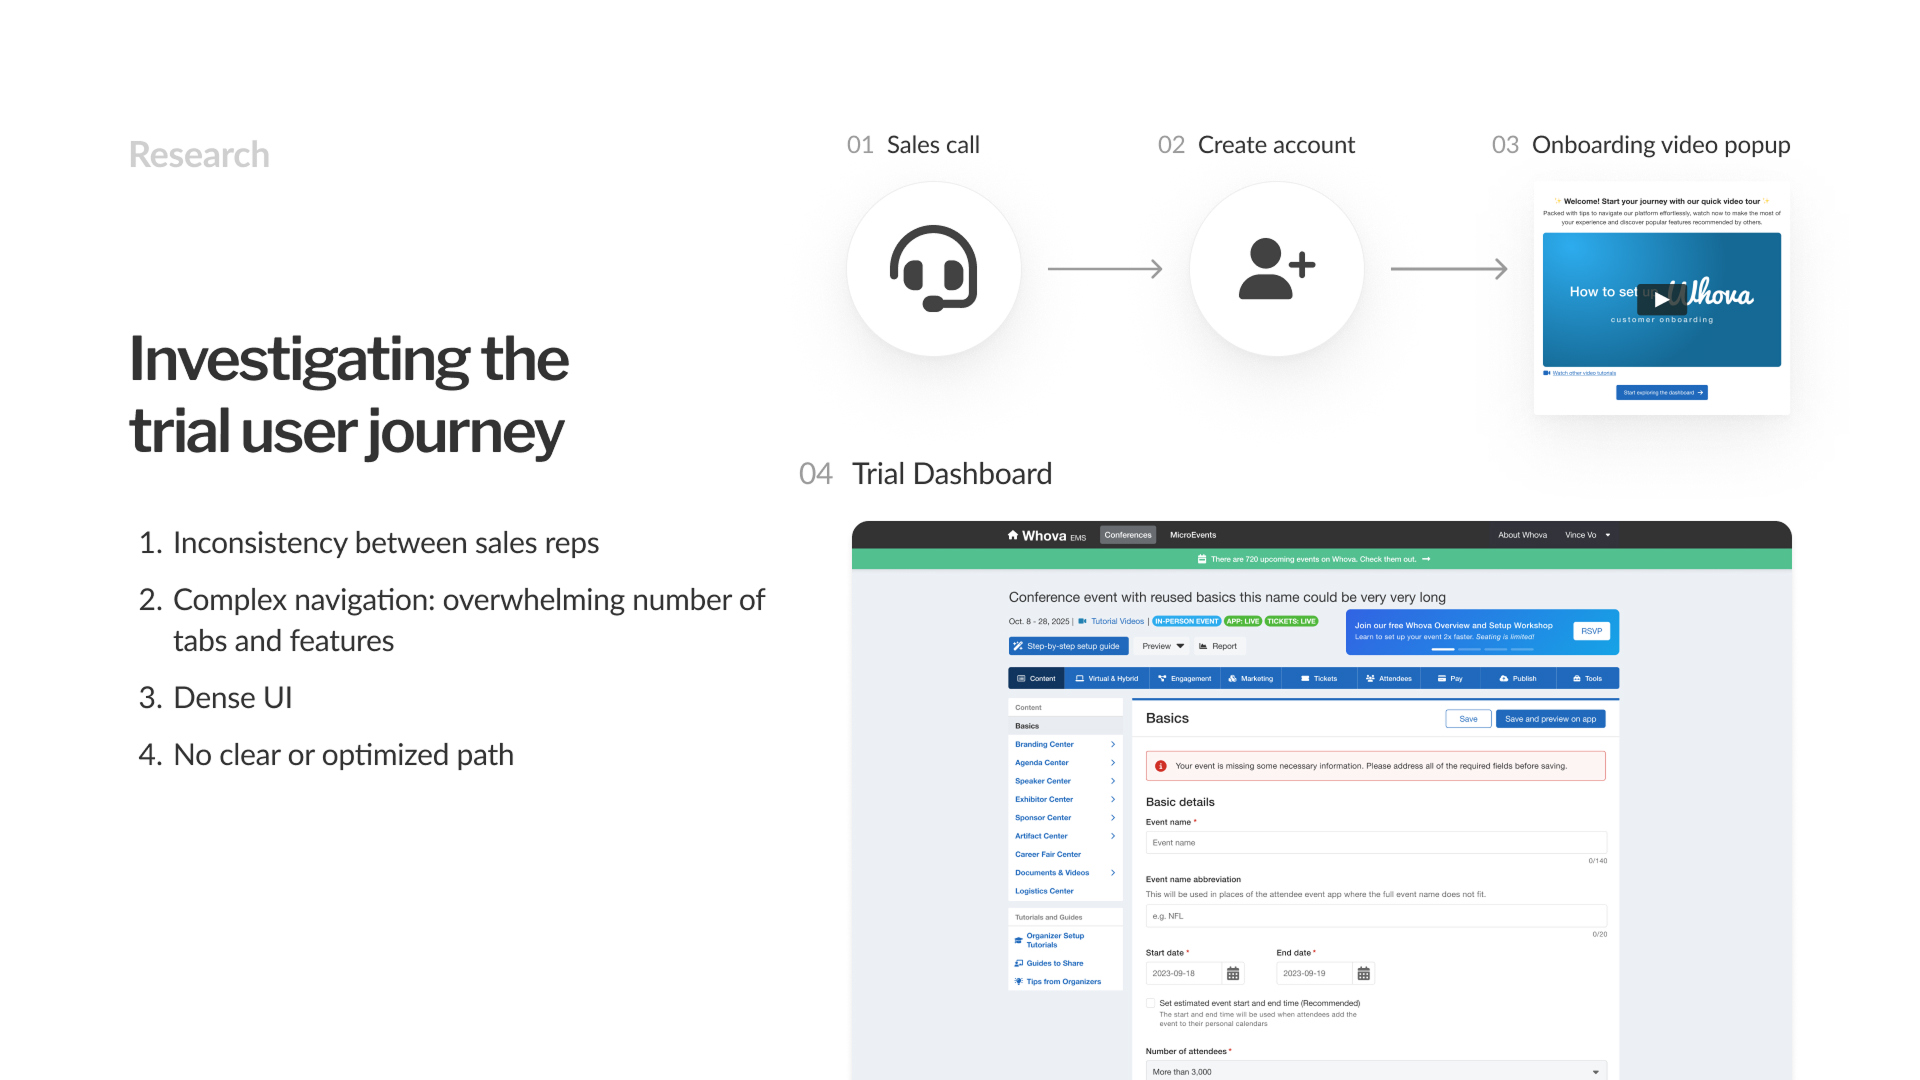Switch to the MicroEvents tab
This screenshot has height=1080, width=1920.
tap(1193, 535)
